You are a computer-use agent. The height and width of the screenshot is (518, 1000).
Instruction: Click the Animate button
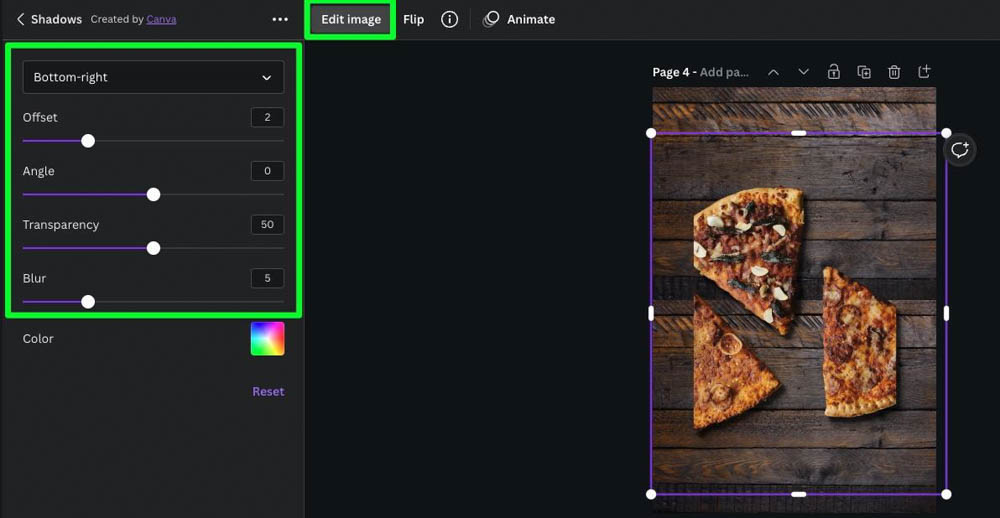pos(519,20)
